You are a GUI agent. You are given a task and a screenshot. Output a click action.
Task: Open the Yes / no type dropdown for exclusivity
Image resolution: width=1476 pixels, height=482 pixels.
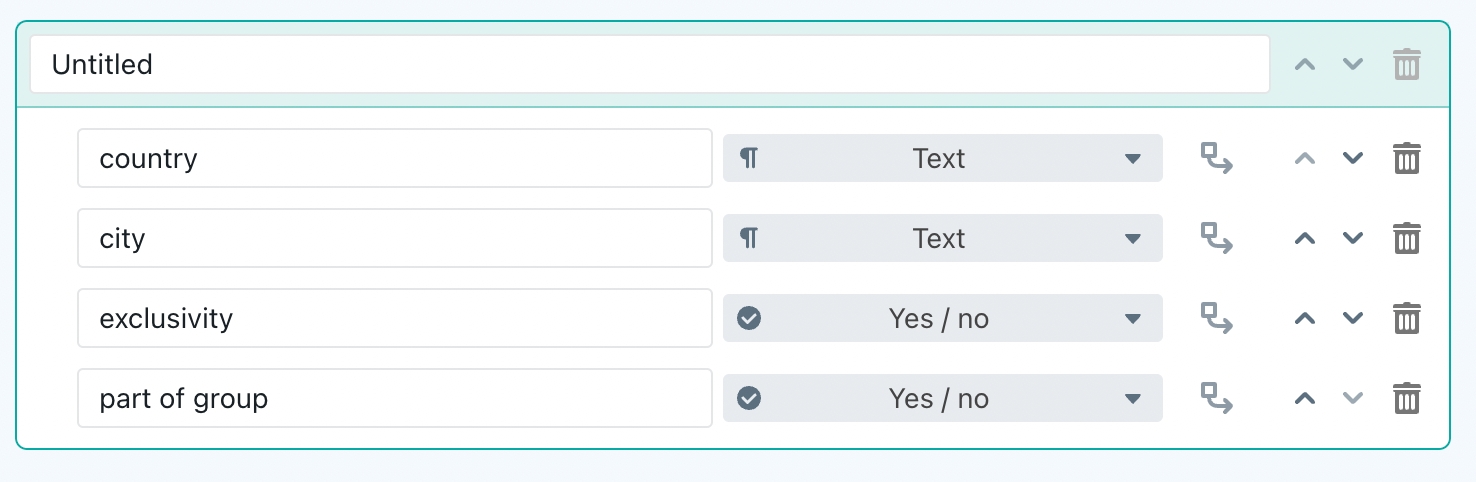pyautogui.click(x=943, y=318)
